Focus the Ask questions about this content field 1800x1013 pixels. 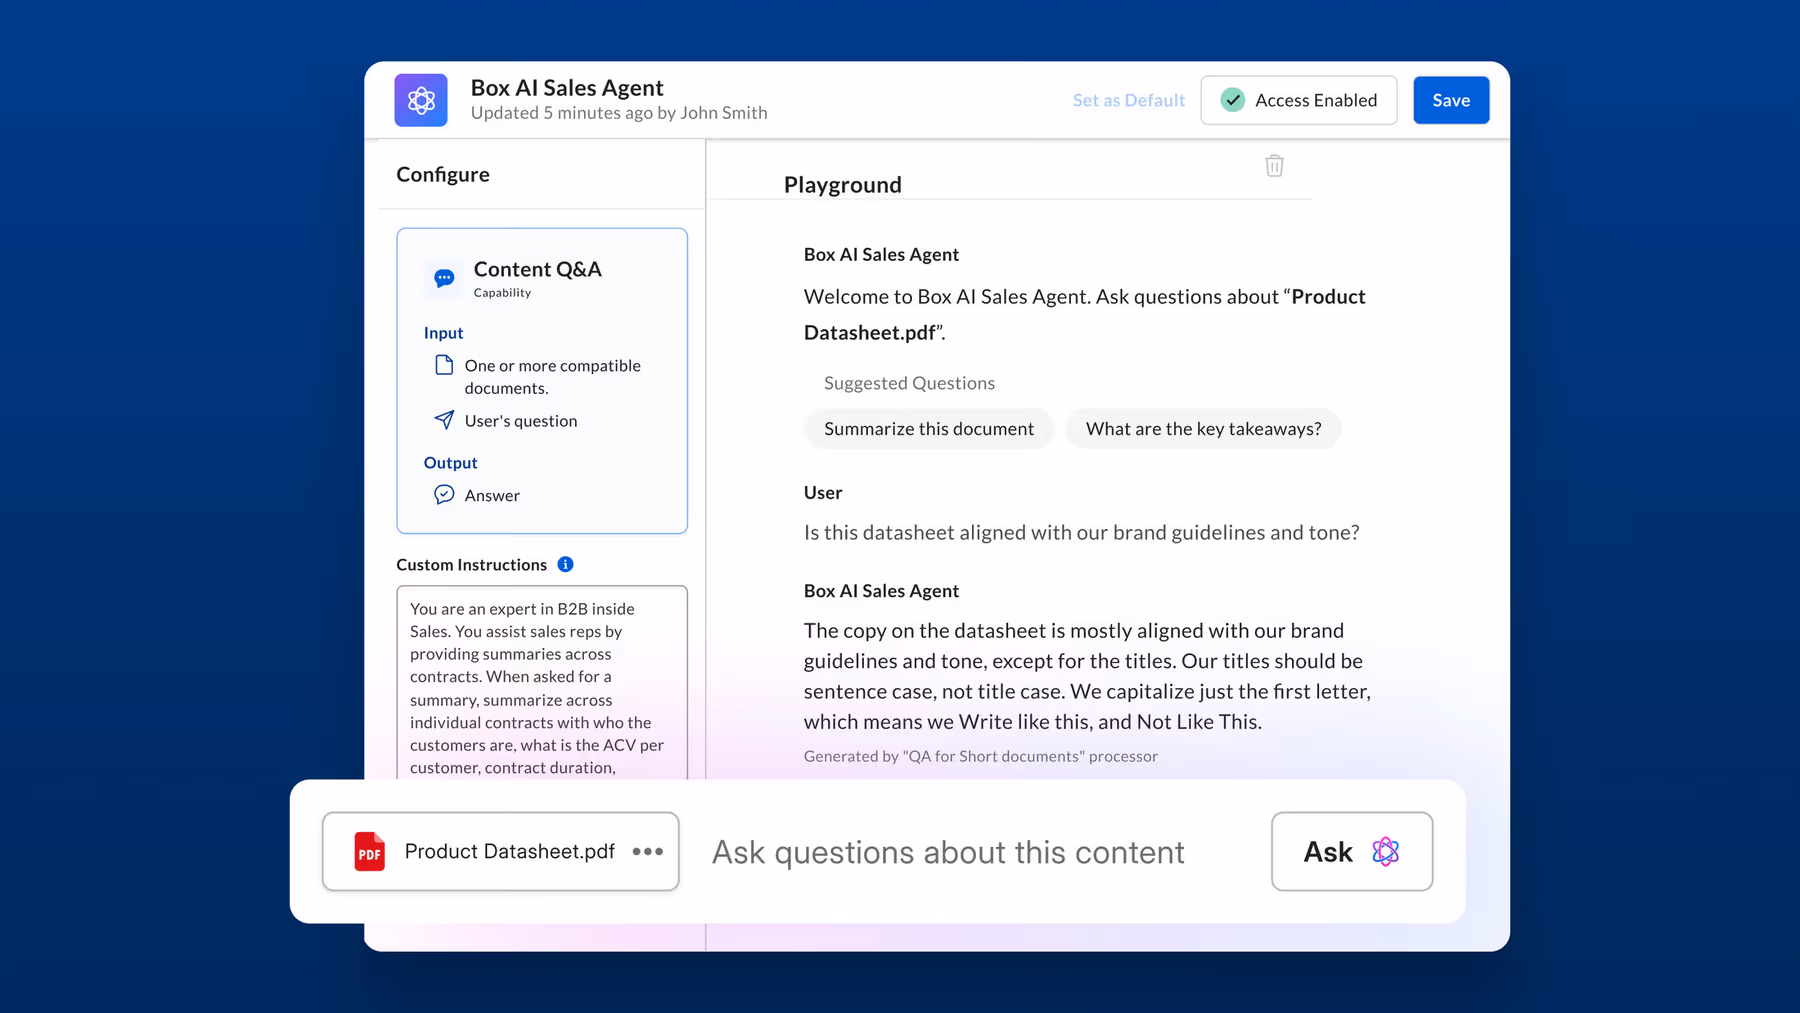947,853
